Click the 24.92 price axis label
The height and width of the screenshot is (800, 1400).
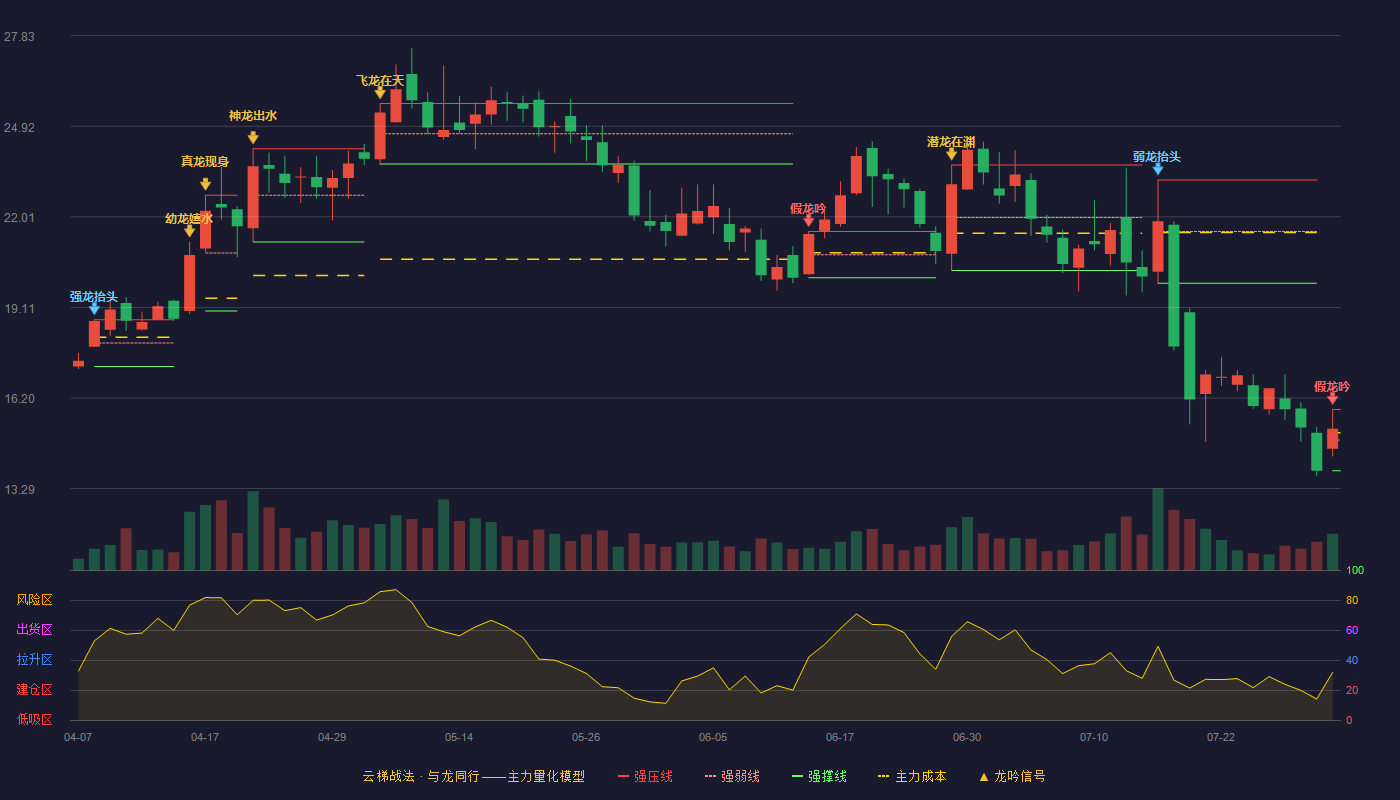point(19,127)
